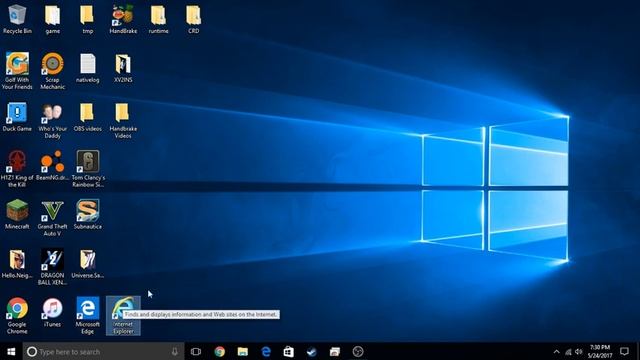Select the OBS videos folder
Screen dimensions: 640x360
(x=87, y=117)
